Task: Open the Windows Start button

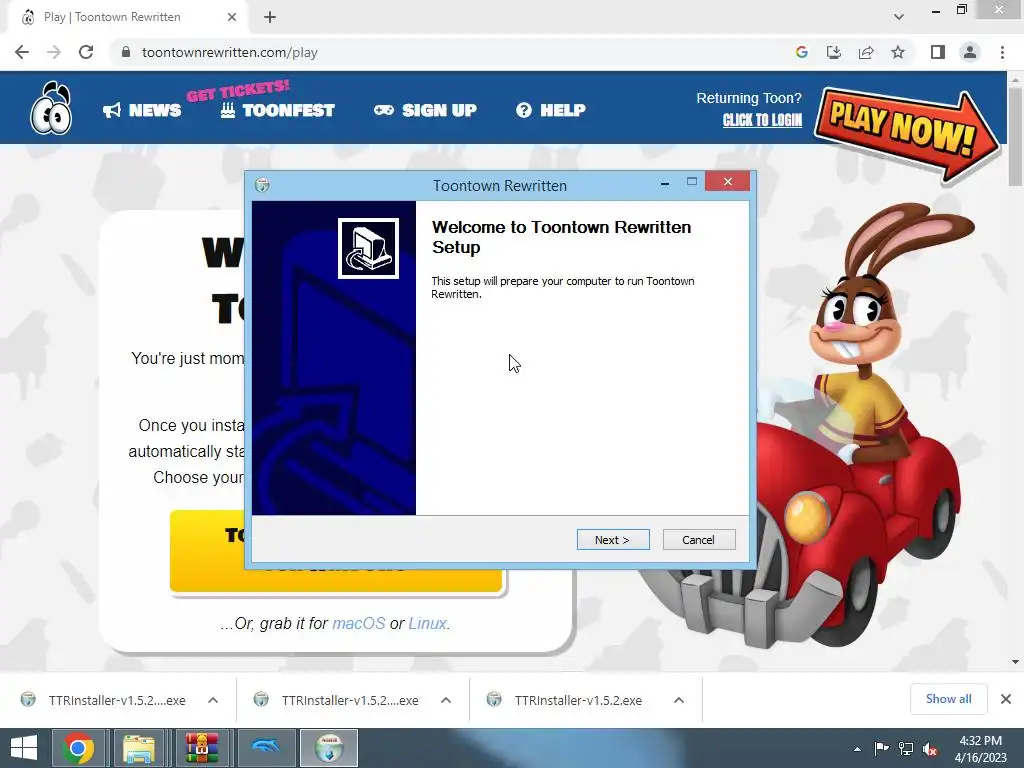Action: click(24, 748)
